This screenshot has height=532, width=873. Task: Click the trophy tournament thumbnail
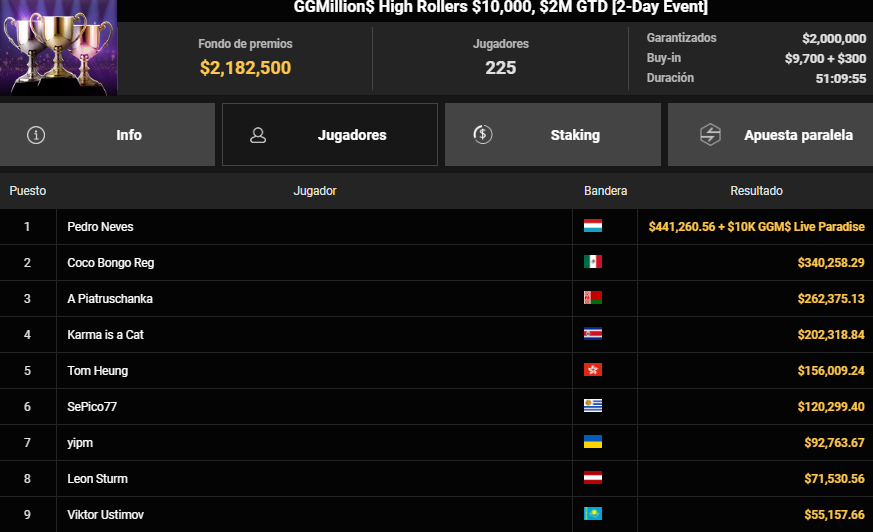pyautogui.click(x=58, y=48)
